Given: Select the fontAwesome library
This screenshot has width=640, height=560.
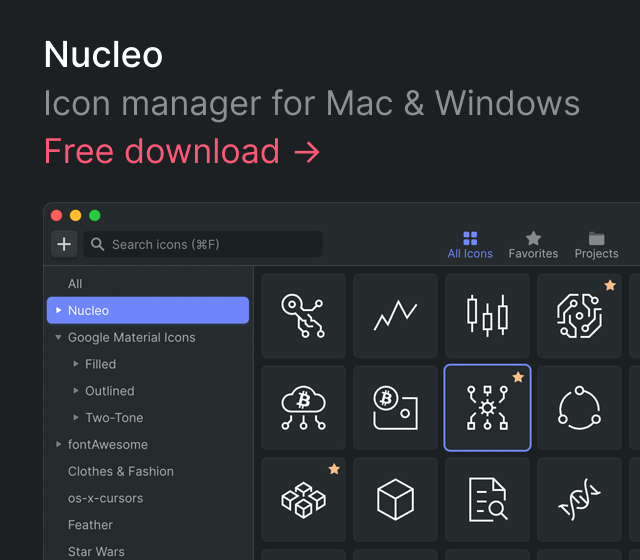Looking at the screenshot, I should pyautogui.click(x=108, y=444).
